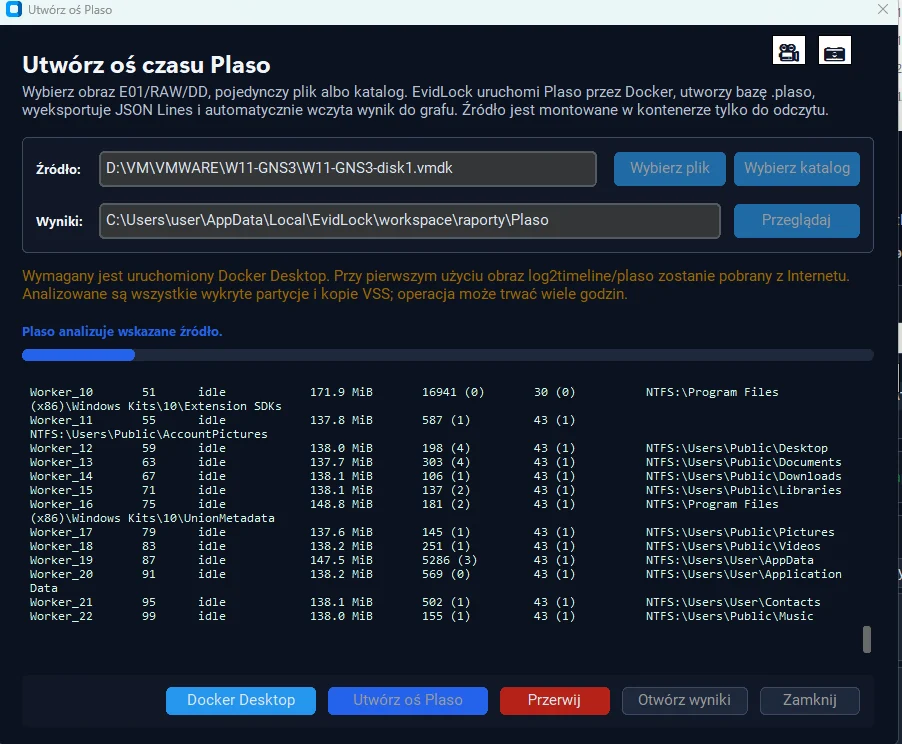Click the status text 'Plaso analizuje wskazane źródło.'
Image resolution: width=902 pixels, height=744 pixels.
(122, 331)
